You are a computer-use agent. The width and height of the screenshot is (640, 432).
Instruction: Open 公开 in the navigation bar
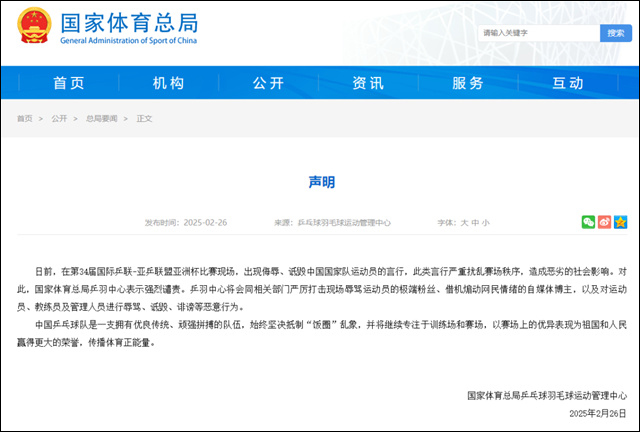[268, 83]
